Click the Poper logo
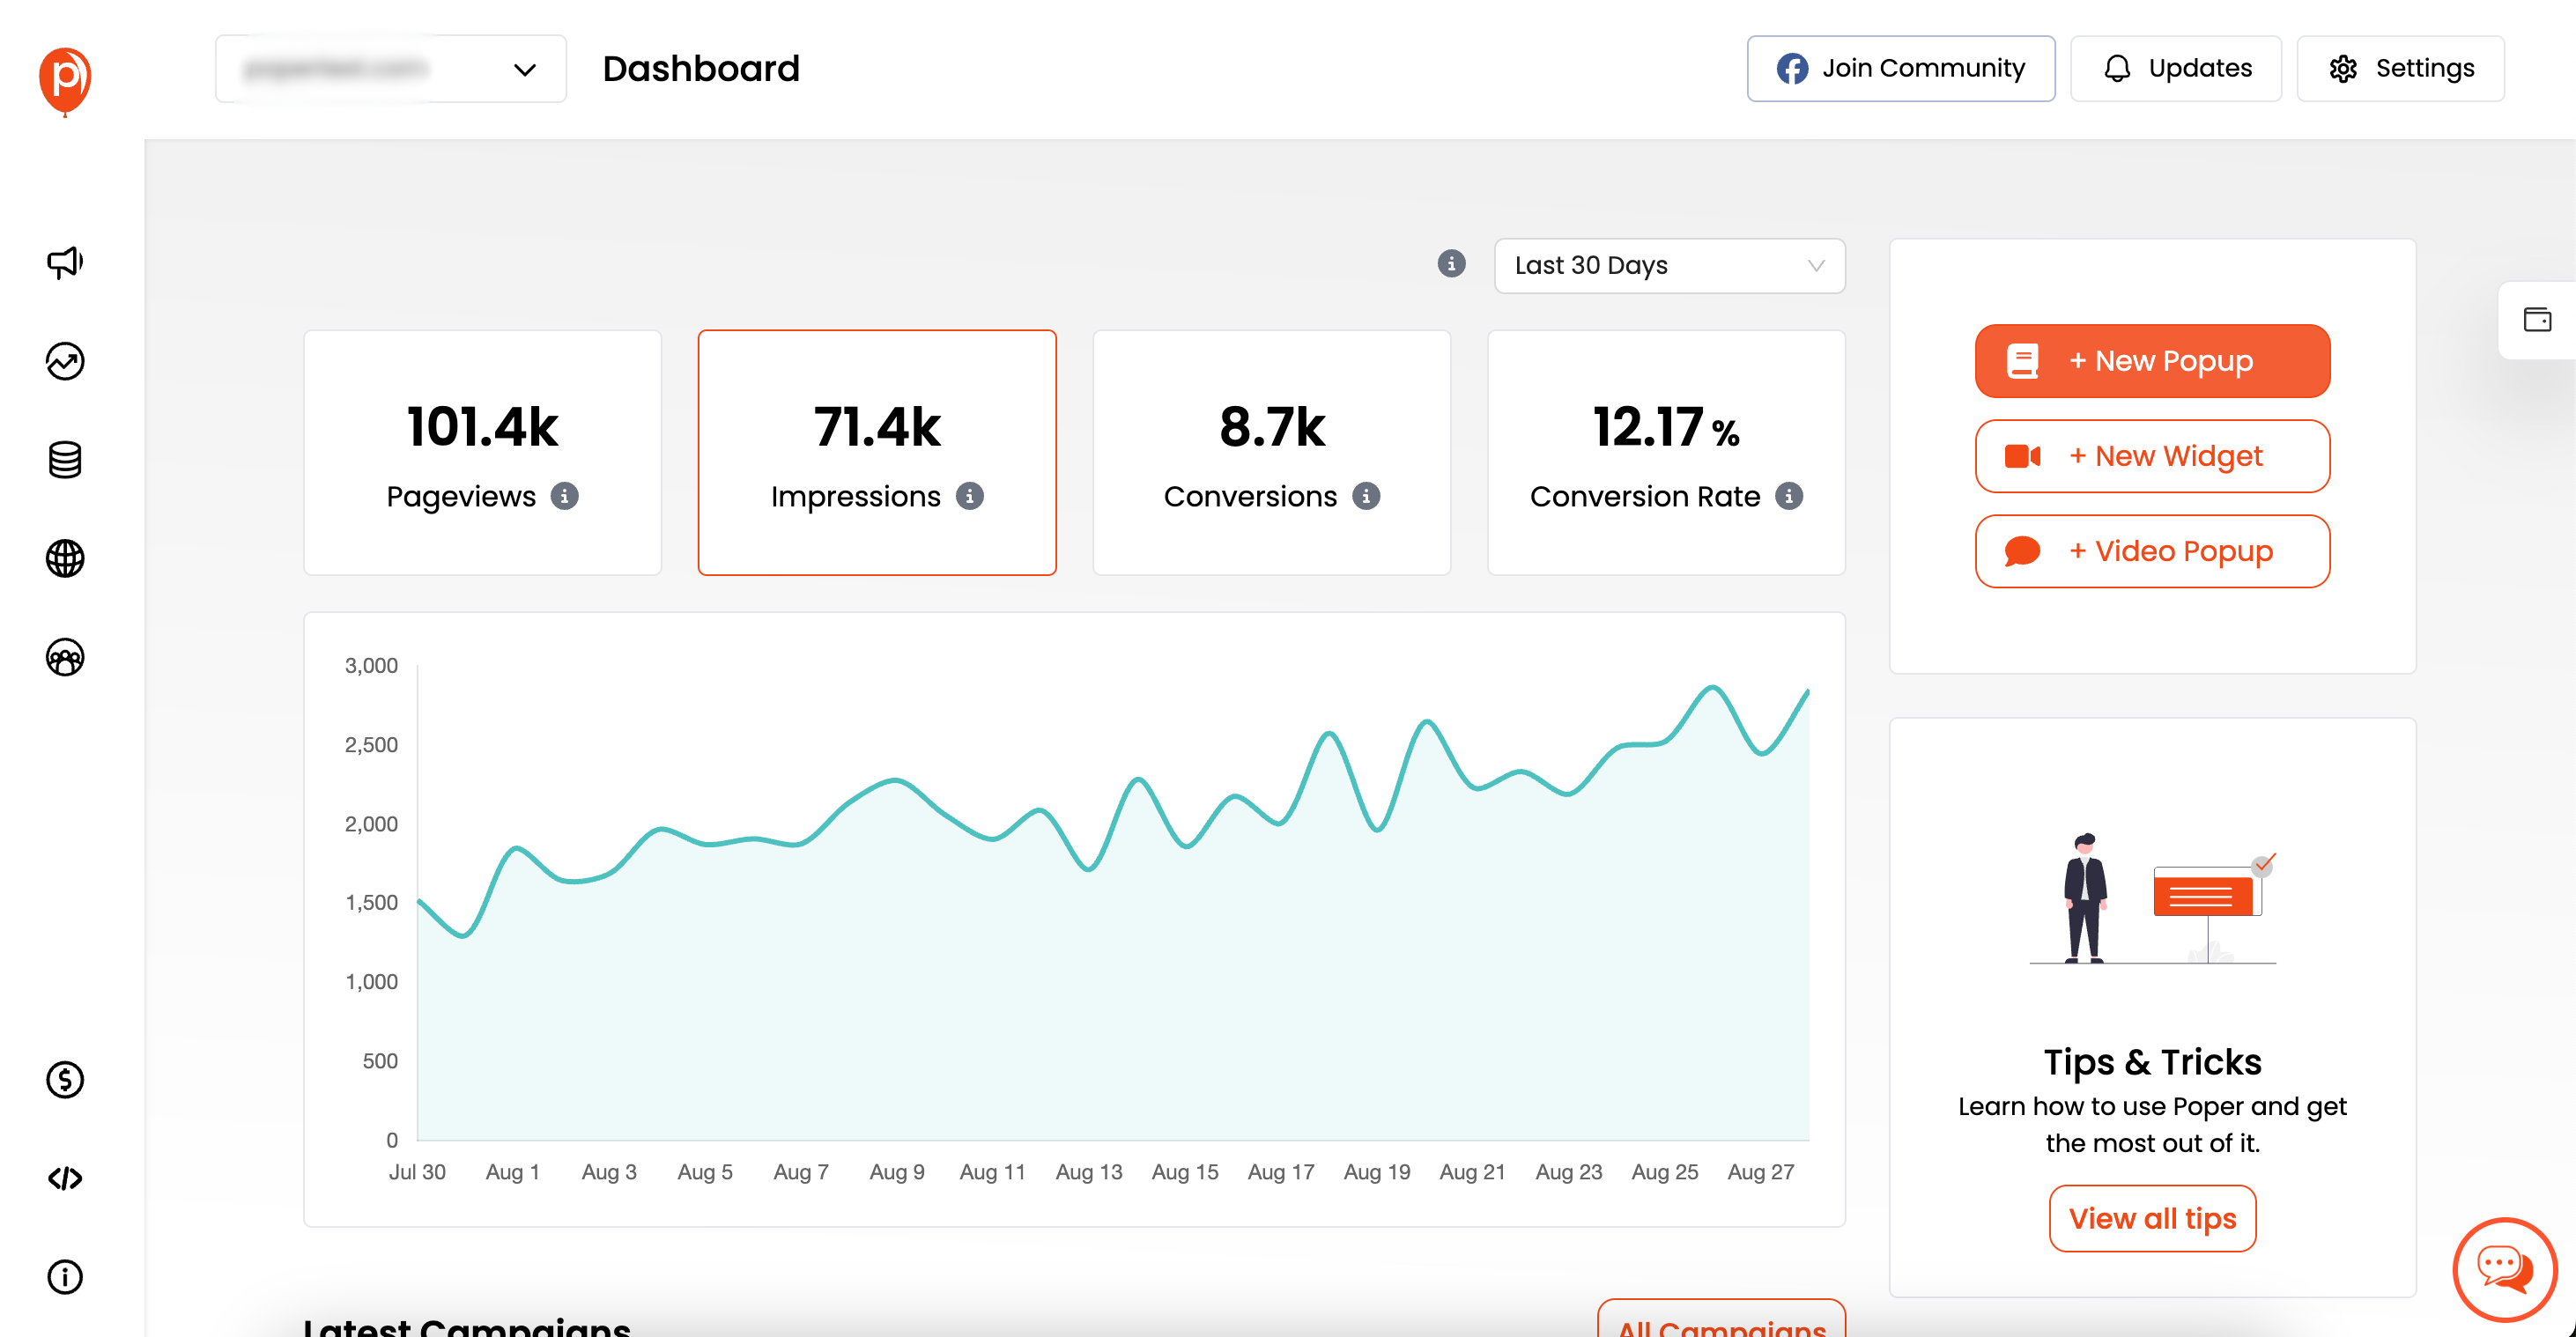Image resolution: width=2576 pixels, height=1337 pixels. tap(65, 80)
